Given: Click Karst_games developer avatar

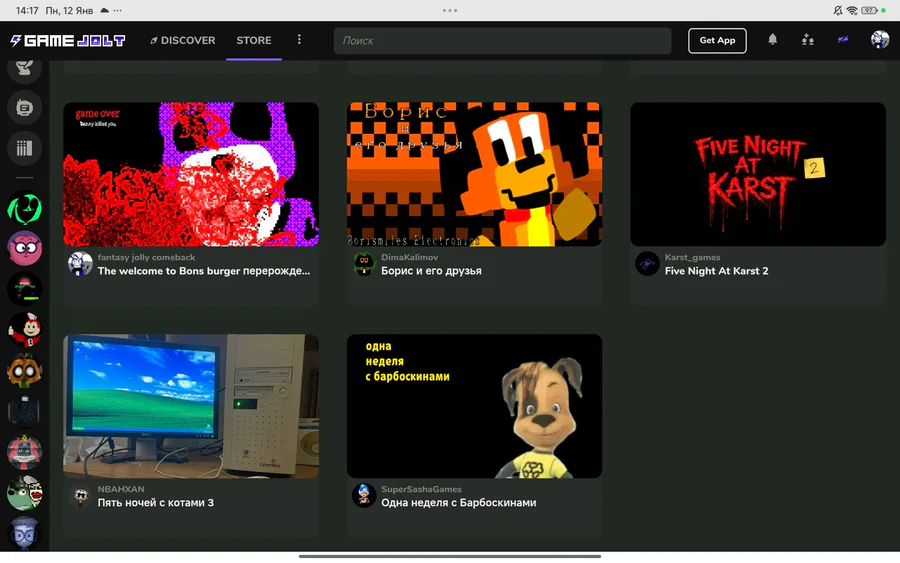Looking at the screenshot, I should click(647, 264).
